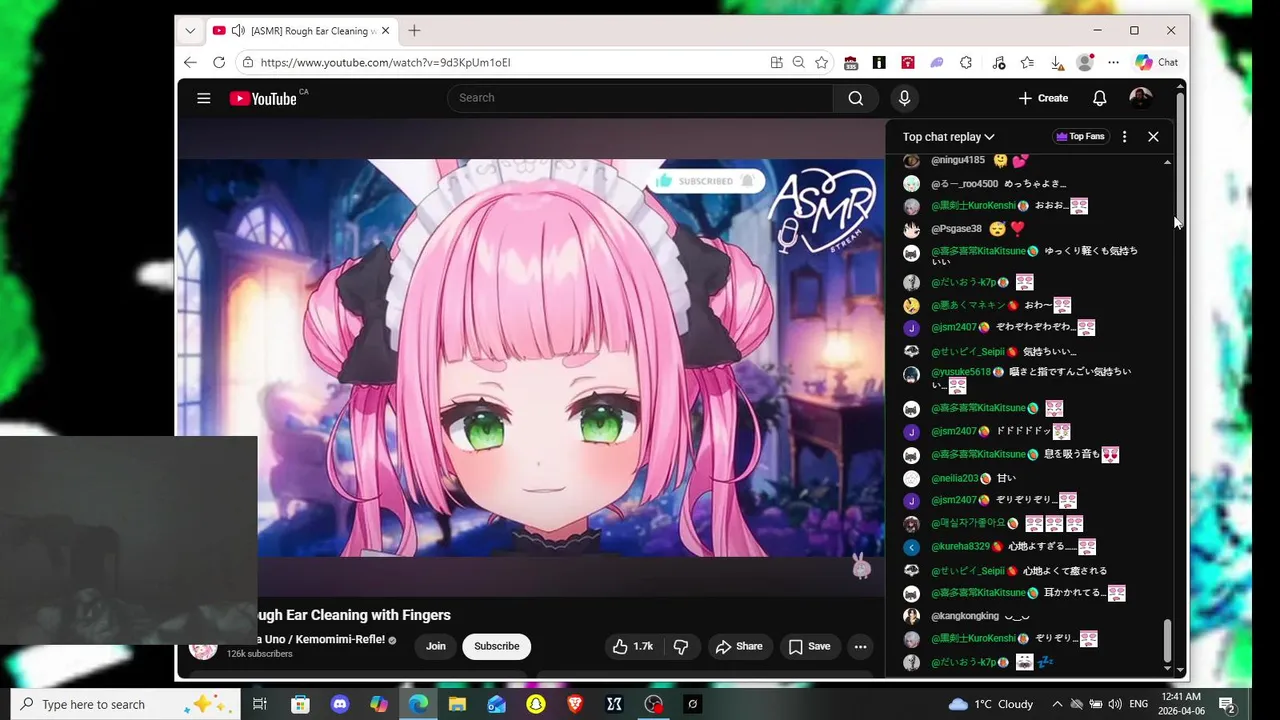1280x720 pixels.
Task: Click the YouTube search magnifier button
Action: click(x=856, y=98)
